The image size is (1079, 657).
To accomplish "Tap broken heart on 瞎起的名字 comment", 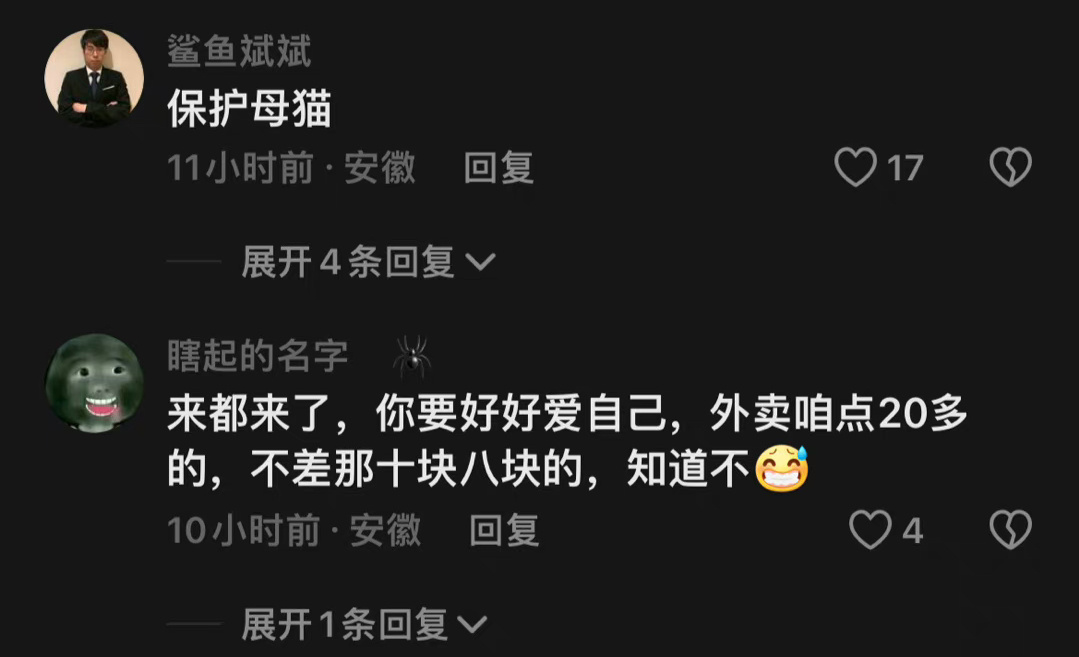I will (1010, 530).
